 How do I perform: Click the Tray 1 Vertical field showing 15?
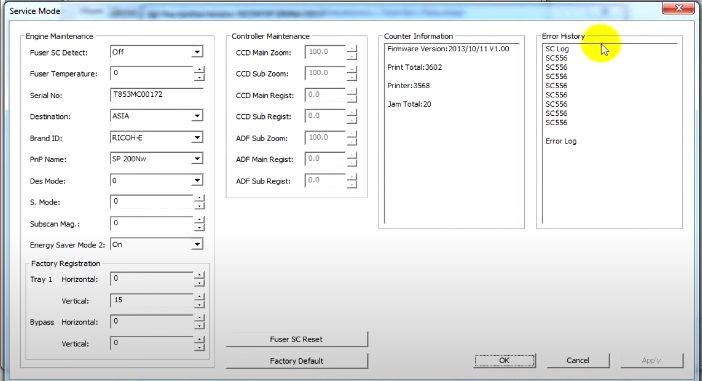click(x=152, y=300)
